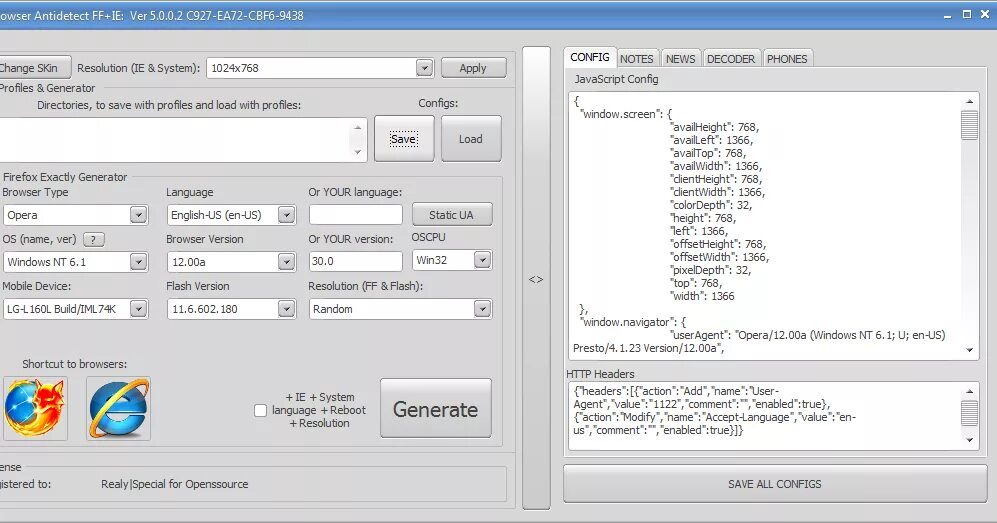The width and height of the screenshot is (997, 523).
Task: Open the NEWS tab
Action: coord(680,58)
